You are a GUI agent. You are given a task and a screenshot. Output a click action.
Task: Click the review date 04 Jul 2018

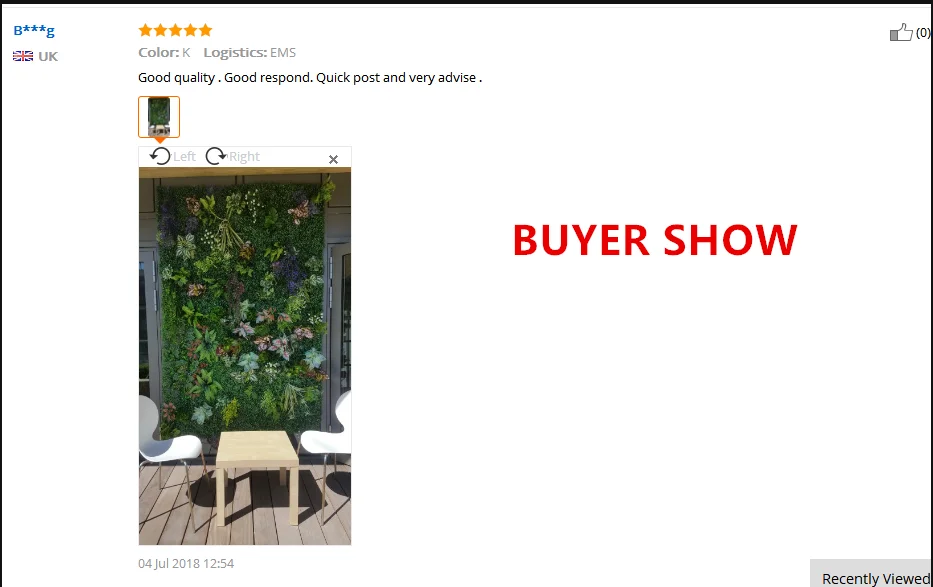click(x=186, y=563)
